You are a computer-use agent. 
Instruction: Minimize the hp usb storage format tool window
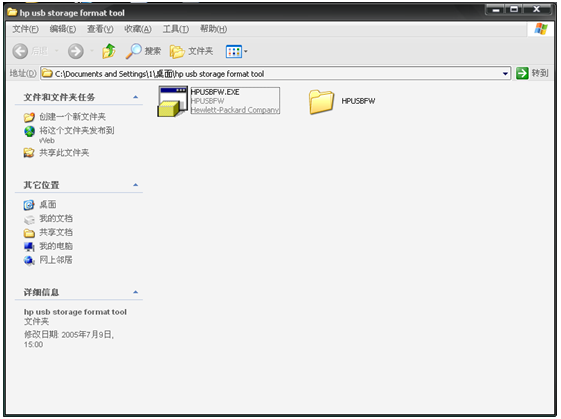pos(496,10)
